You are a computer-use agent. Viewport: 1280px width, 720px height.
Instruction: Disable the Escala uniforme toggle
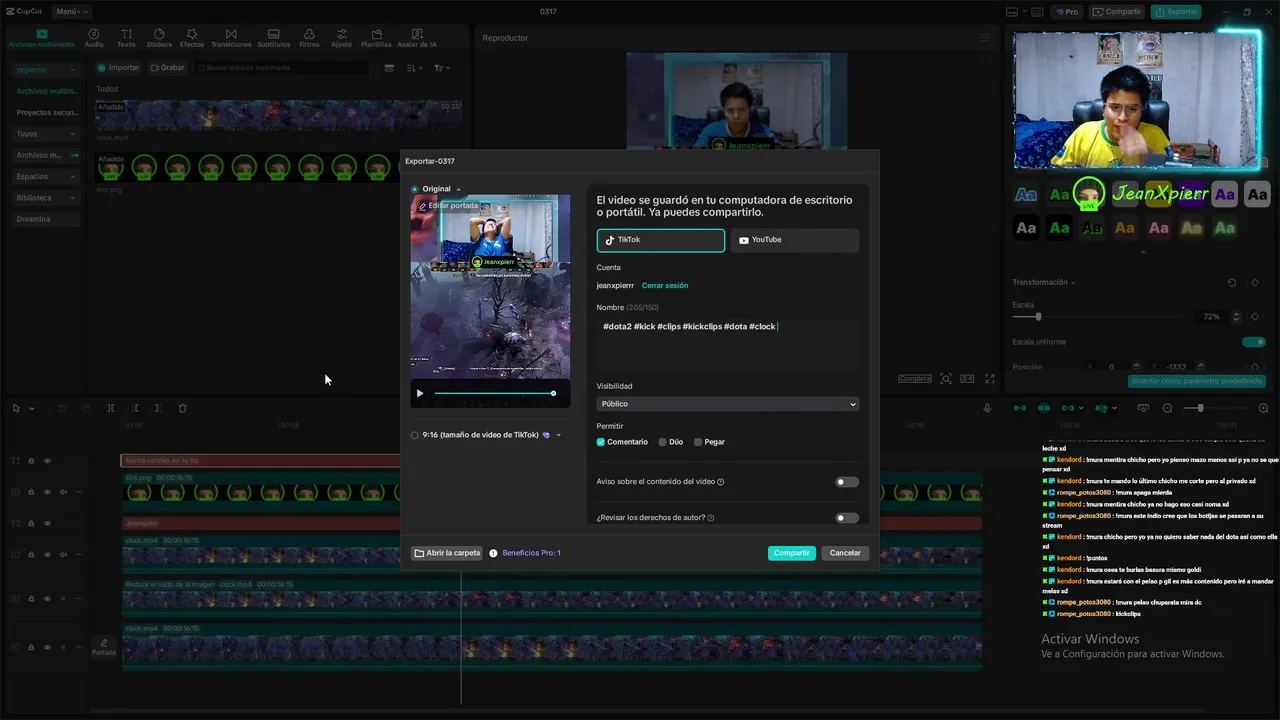coord(1253,342)
